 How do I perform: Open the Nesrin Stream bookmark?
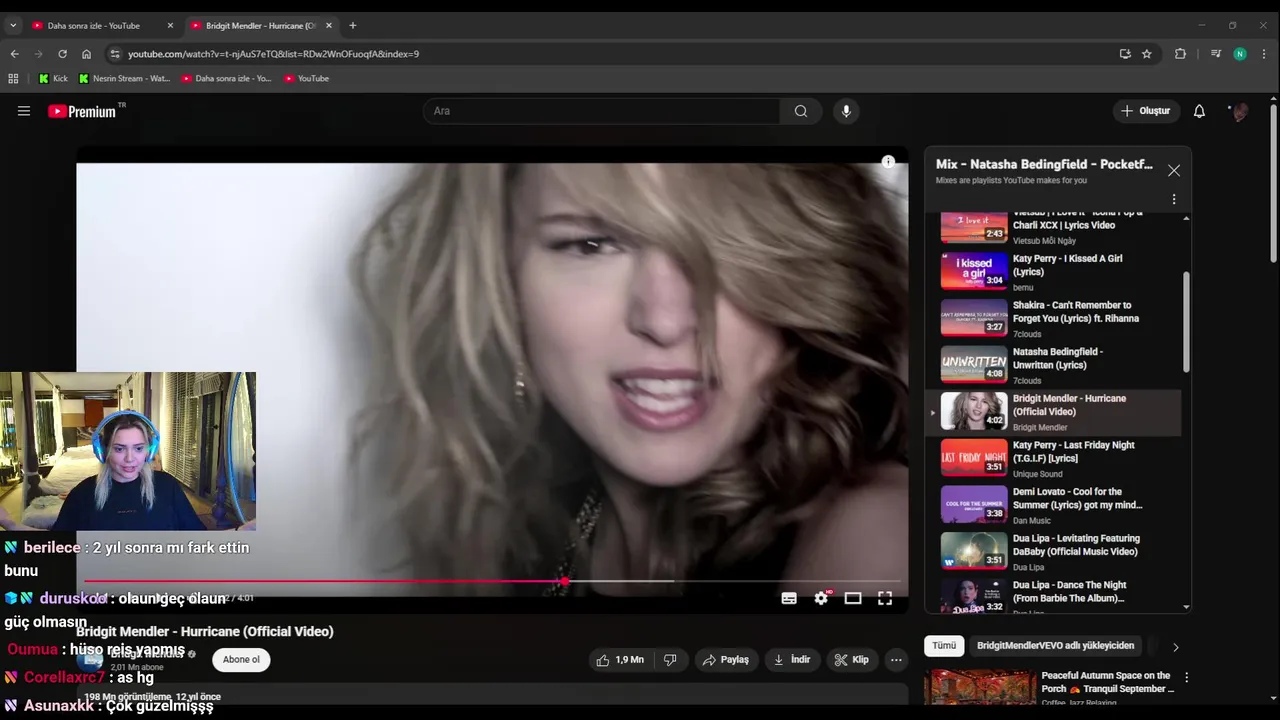125,78
